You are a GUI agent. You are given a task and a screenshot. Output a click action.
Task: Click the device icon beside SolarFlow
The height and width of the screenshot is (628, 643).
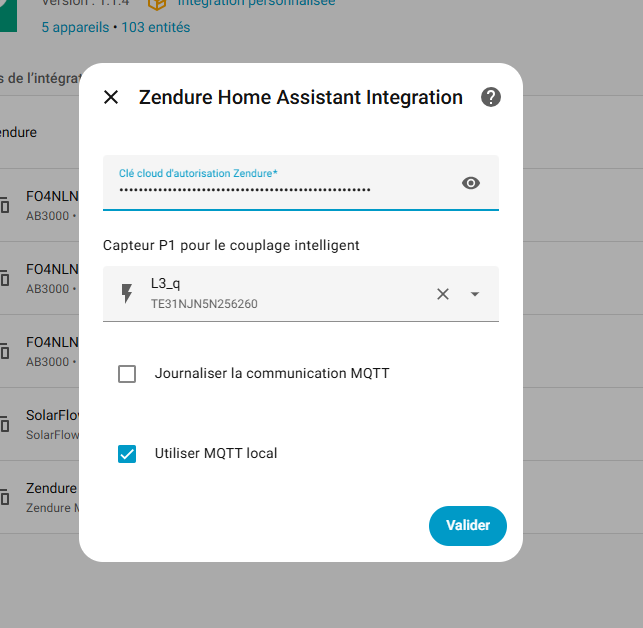[x=5, y=425]
